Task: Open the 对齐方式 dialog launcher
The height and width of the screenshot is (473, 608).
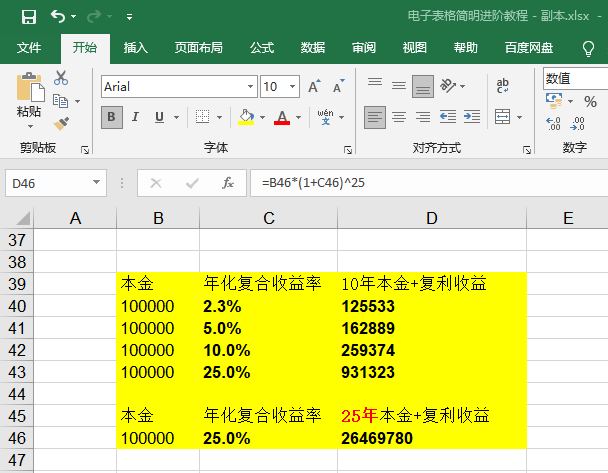Action: (527, 150)
